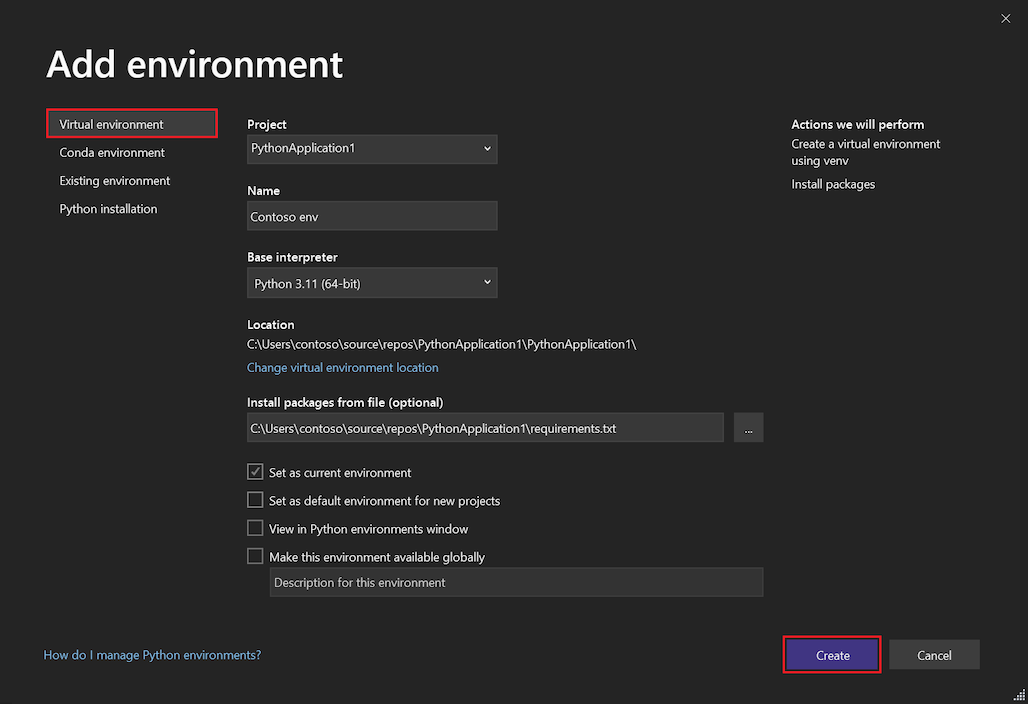Image resolution: width=1028 pixels, height=704 pixels.
Task: Open 'How do I manage Python environments?' link
Action: (152, 654)
